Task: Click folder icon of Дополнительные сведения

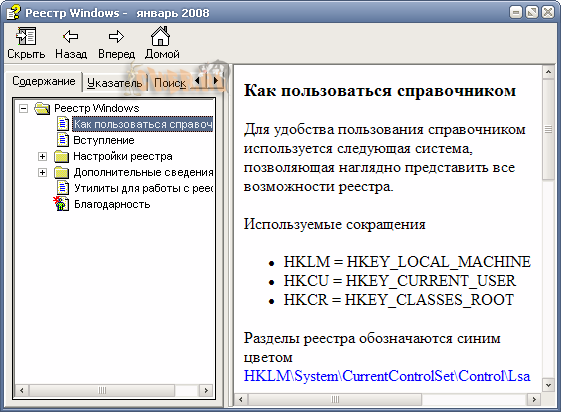Action: [x=62, y=172]
